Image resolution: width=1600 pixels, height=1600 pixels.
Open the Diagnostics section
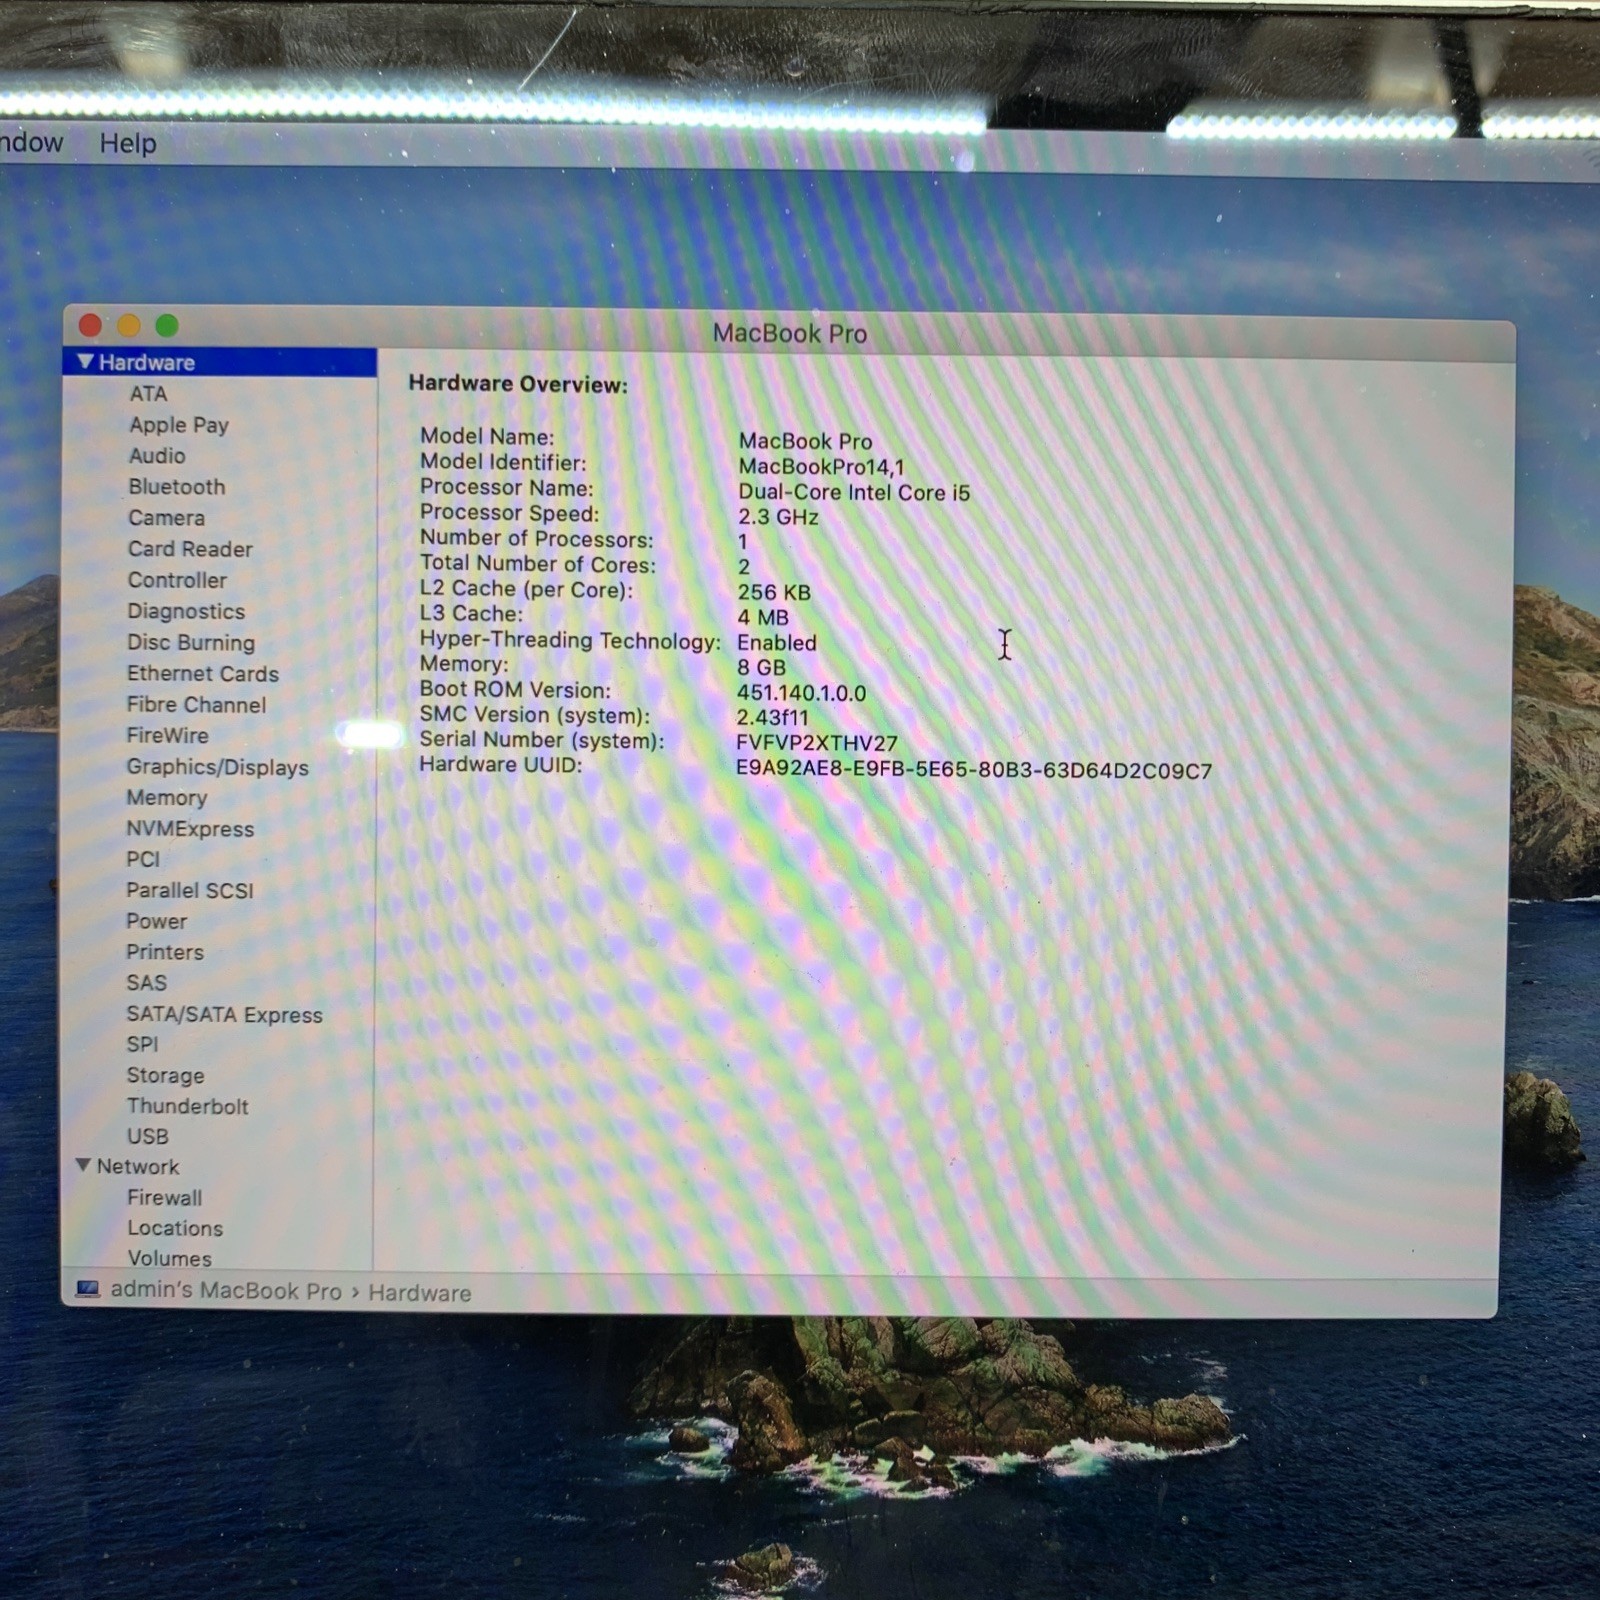click(x=186, y=611)
